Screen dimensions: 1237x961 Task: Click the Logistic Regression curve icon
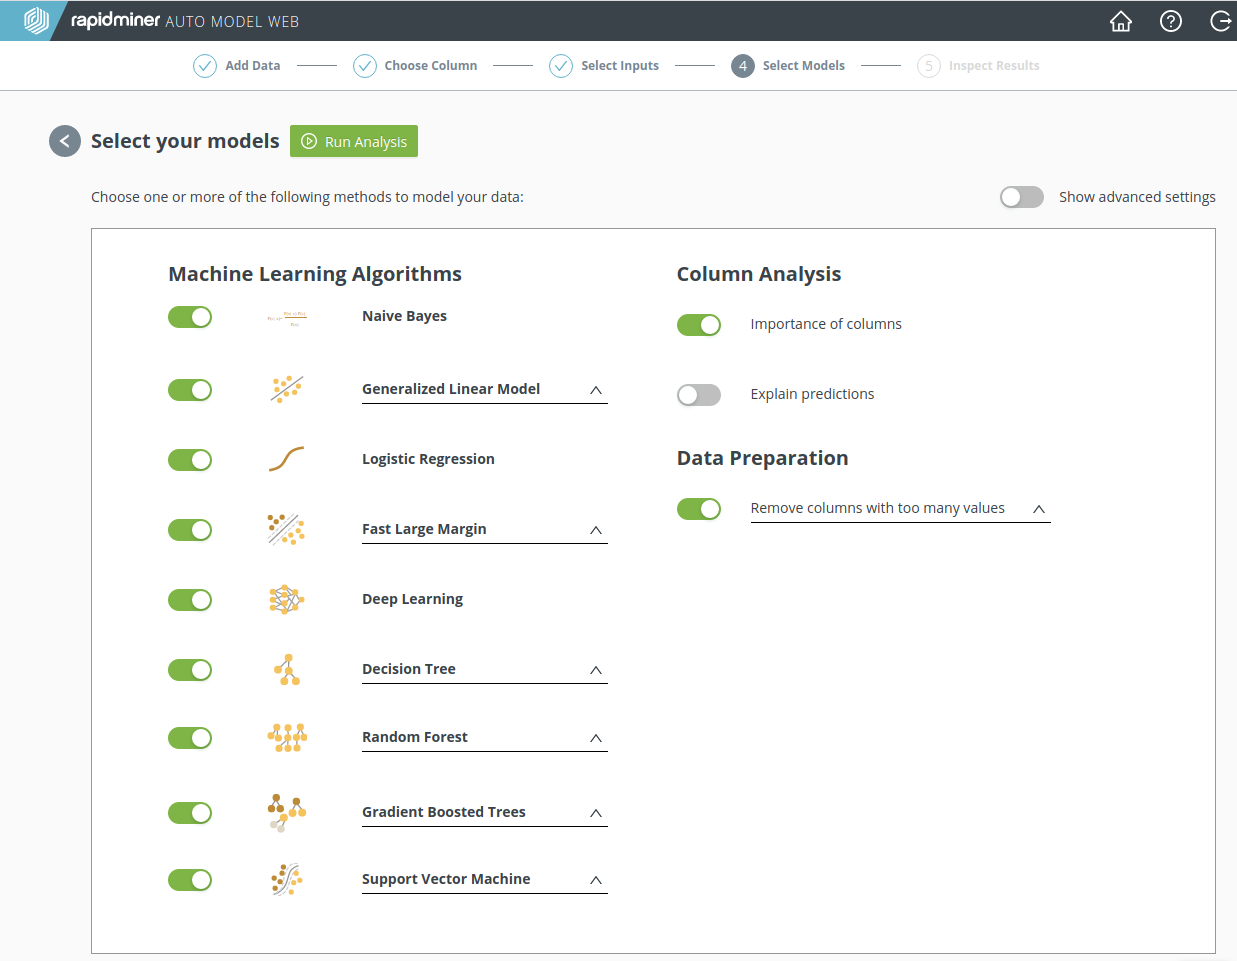(x=287, y=459)
